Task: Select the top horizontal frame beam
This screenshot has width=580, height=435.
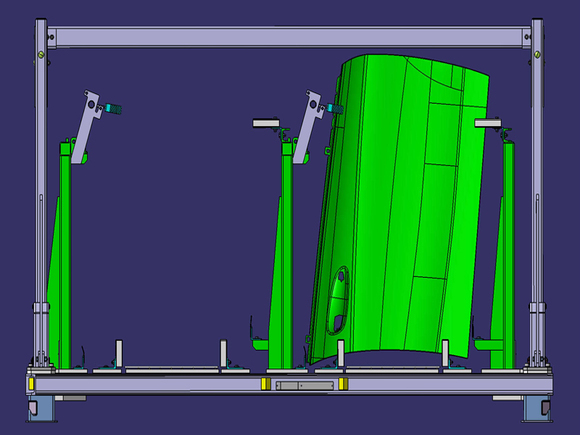Action: (289, 37)
